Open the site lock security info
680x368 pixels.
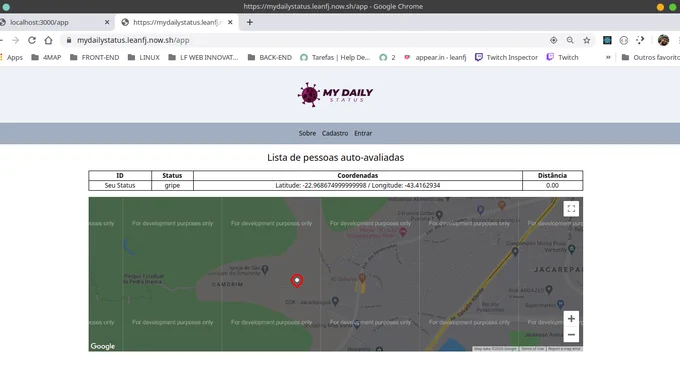(69, 40)
